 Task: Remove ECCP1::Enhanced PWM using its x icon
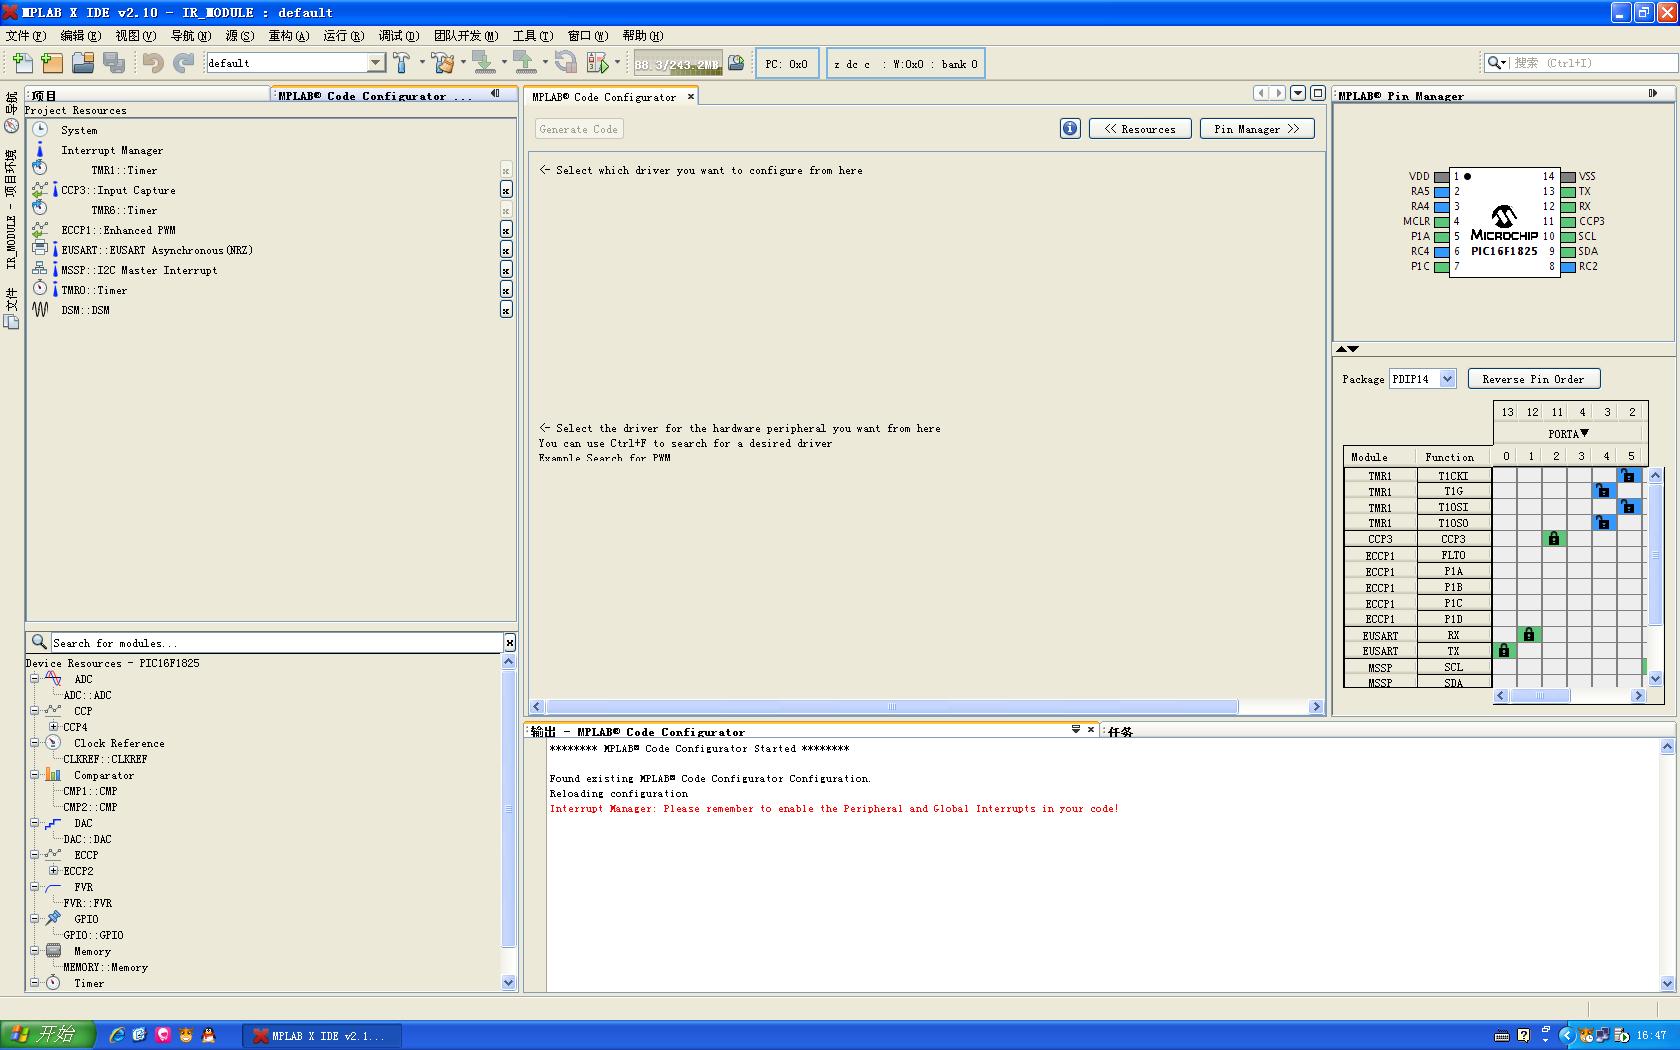(506, 230)
